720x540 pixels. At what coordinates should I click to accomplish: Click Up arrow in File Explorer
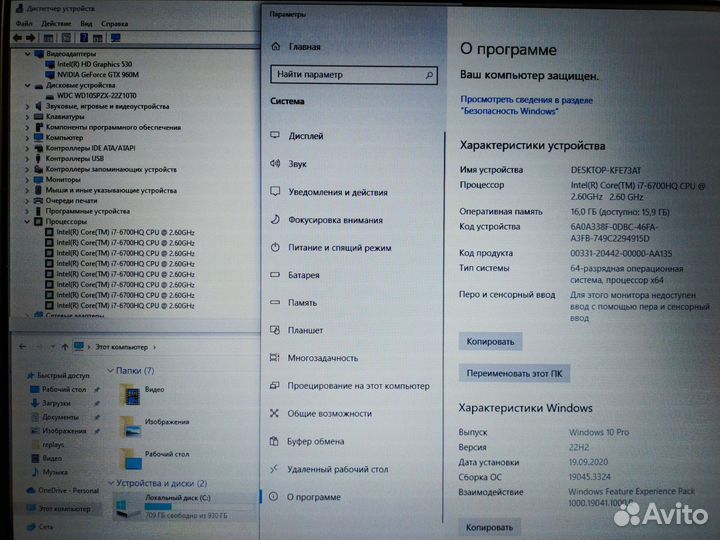[65, 347]
